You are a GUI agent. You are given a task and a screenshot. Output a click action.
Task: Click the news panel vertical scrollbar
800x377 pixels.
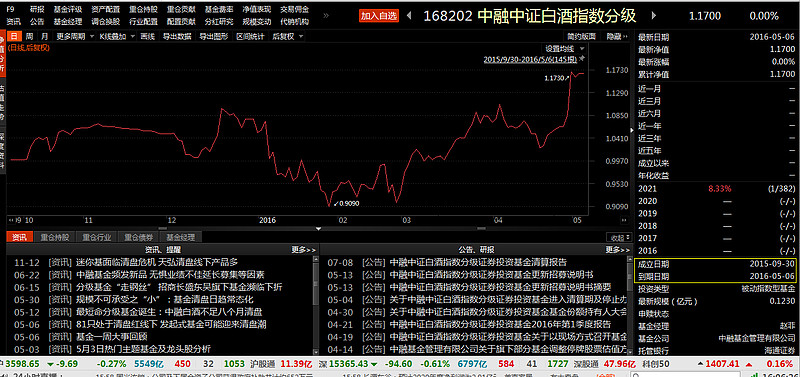pos(316,306)
